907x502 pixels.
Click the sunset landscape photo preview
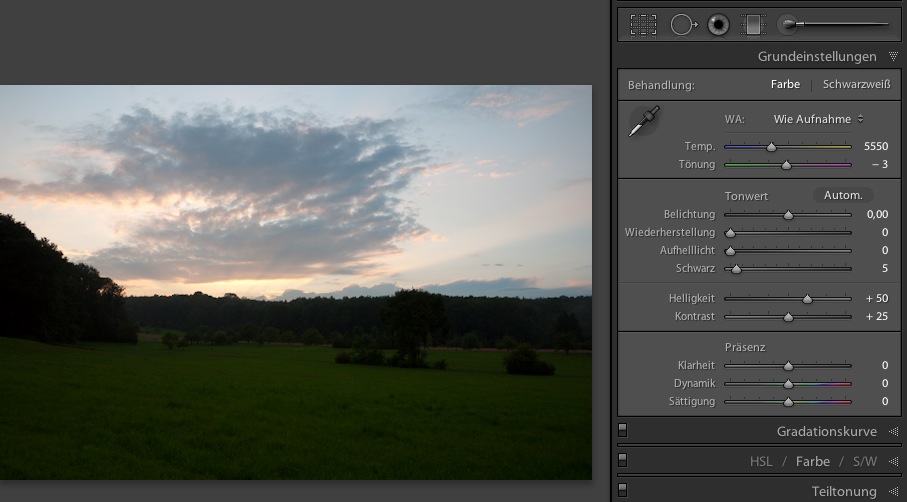click(x=295, y=282)
